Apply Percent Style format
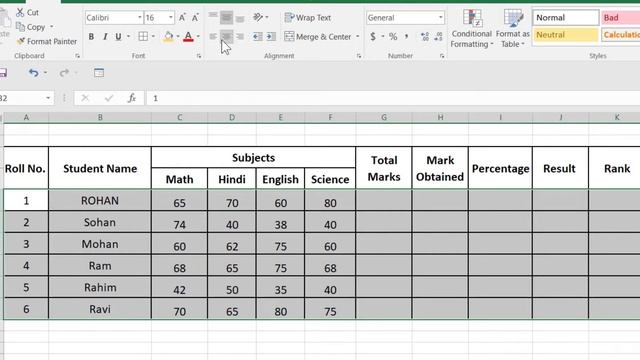This screenshot has height=360, width=640. click(x=393, y=37)
